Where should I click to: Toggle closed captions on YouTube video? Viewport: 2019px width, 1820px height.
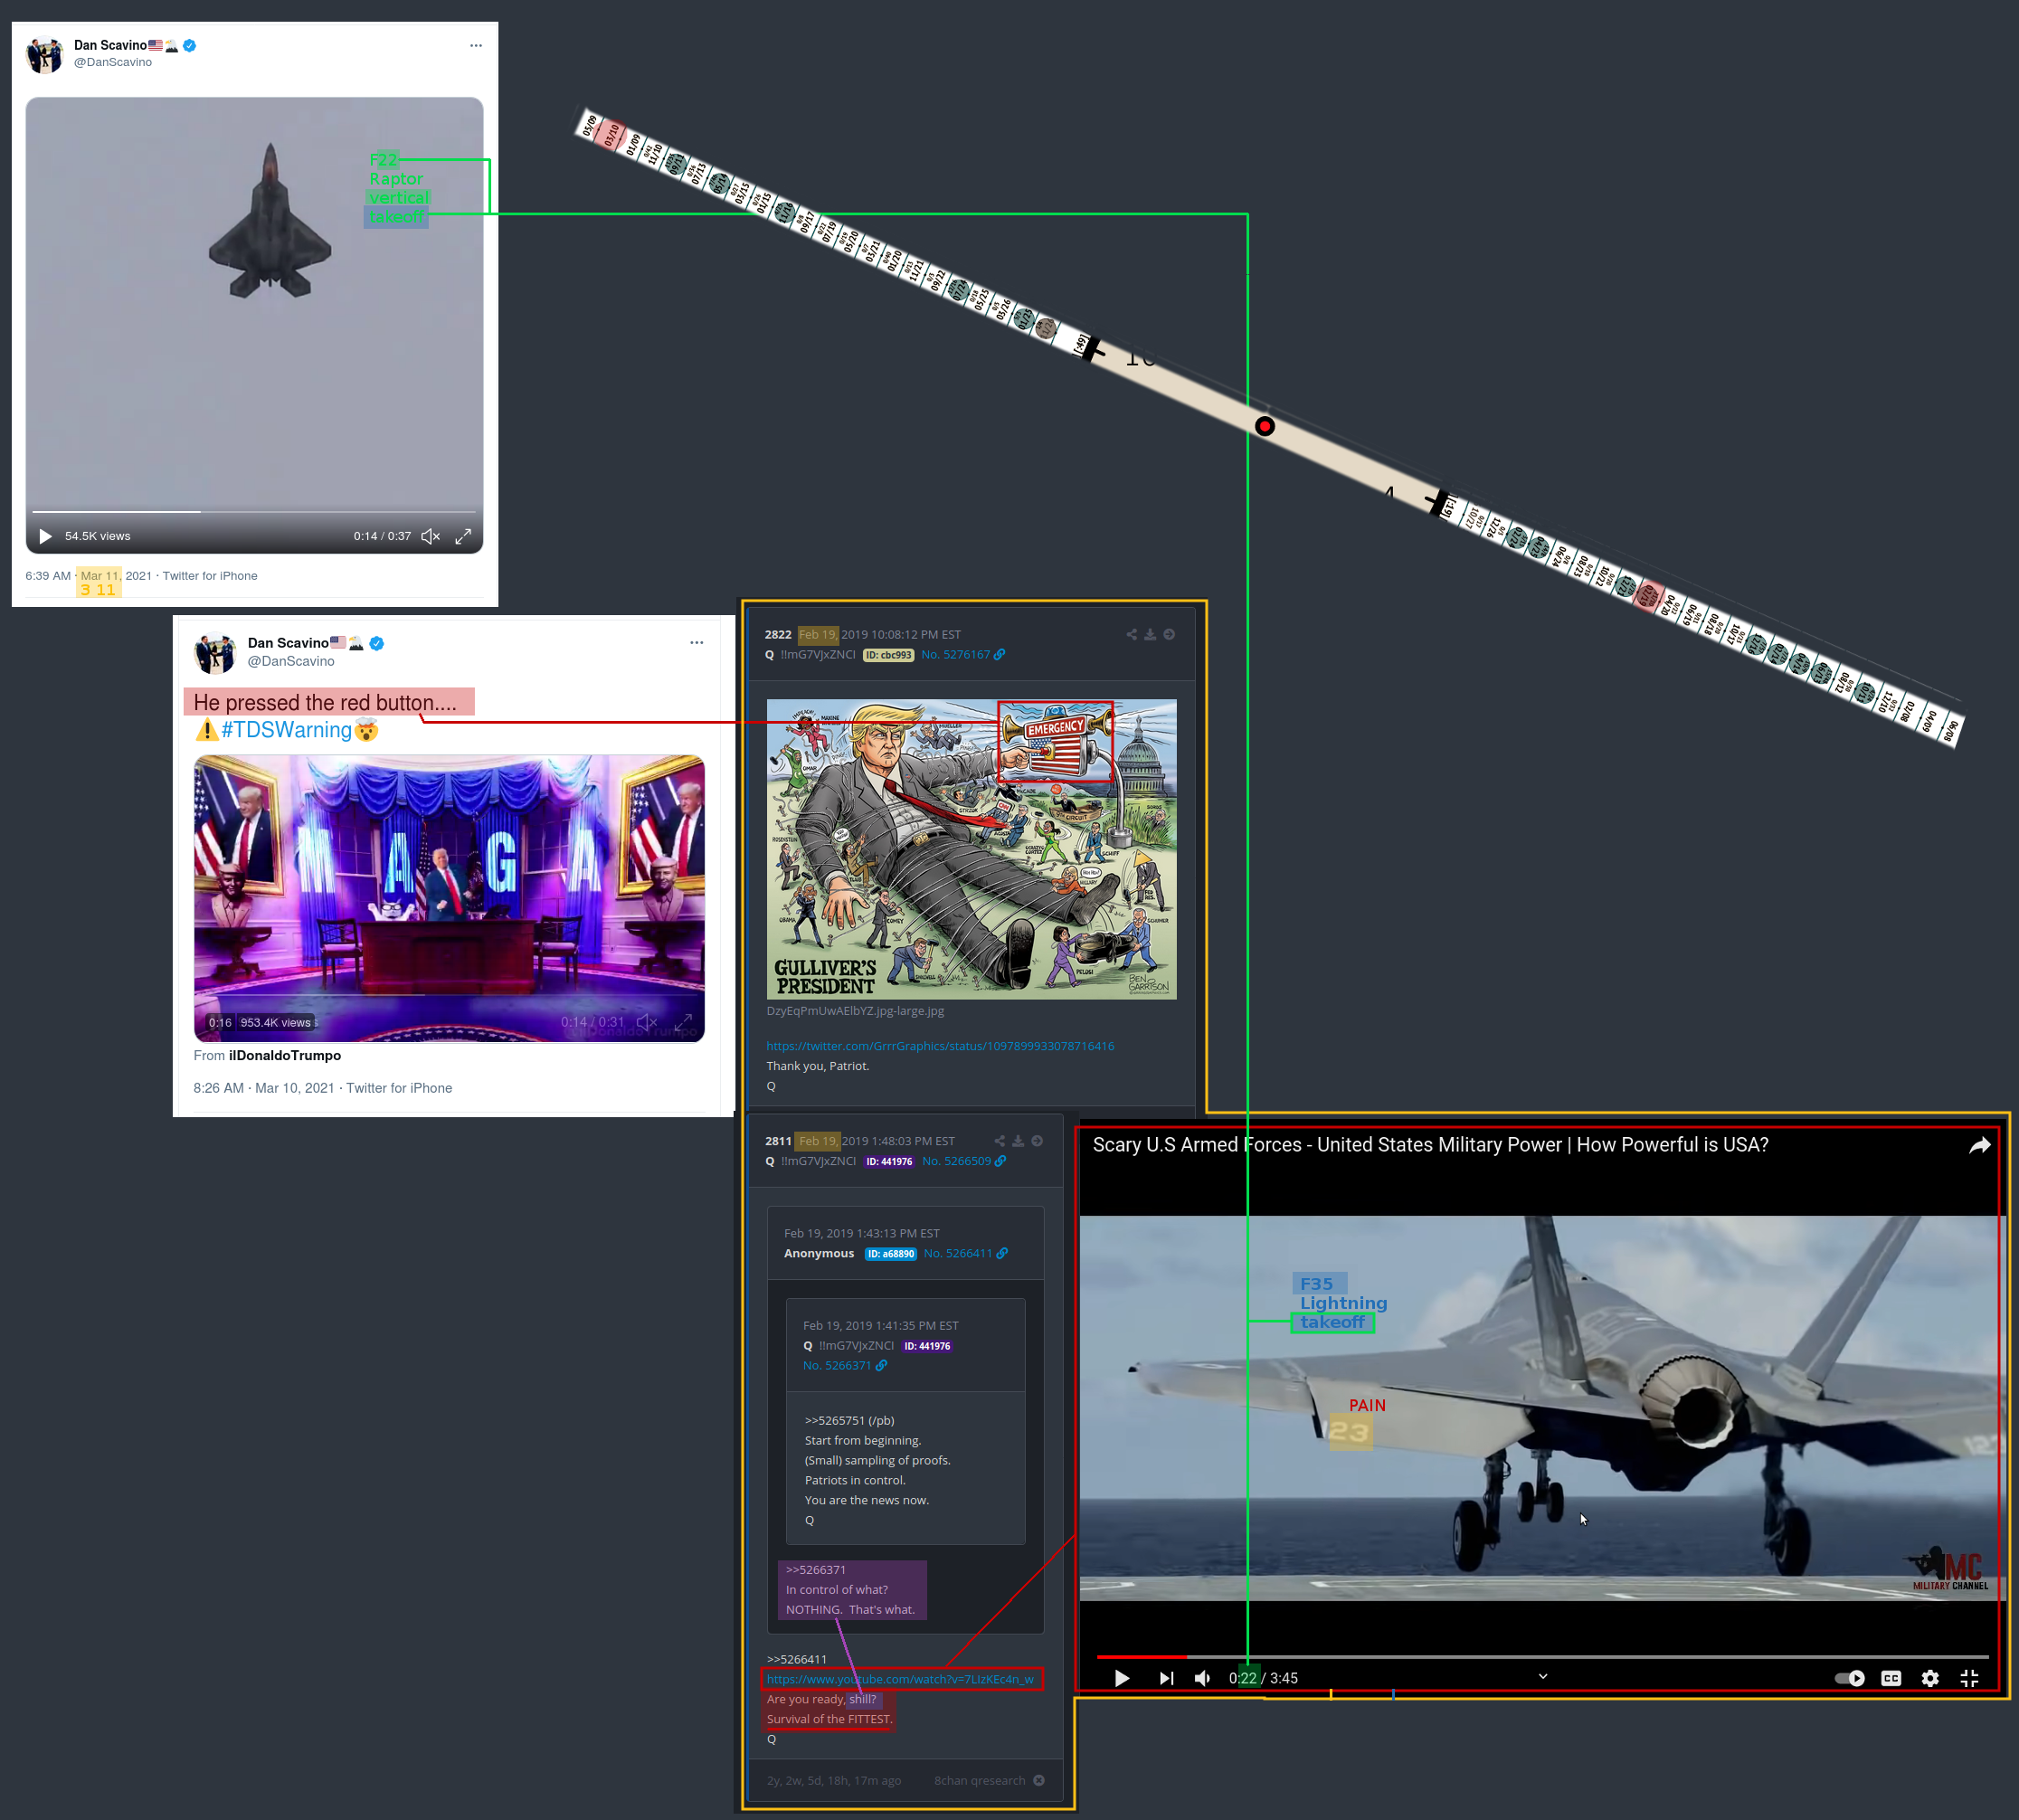point(1891,1678)
